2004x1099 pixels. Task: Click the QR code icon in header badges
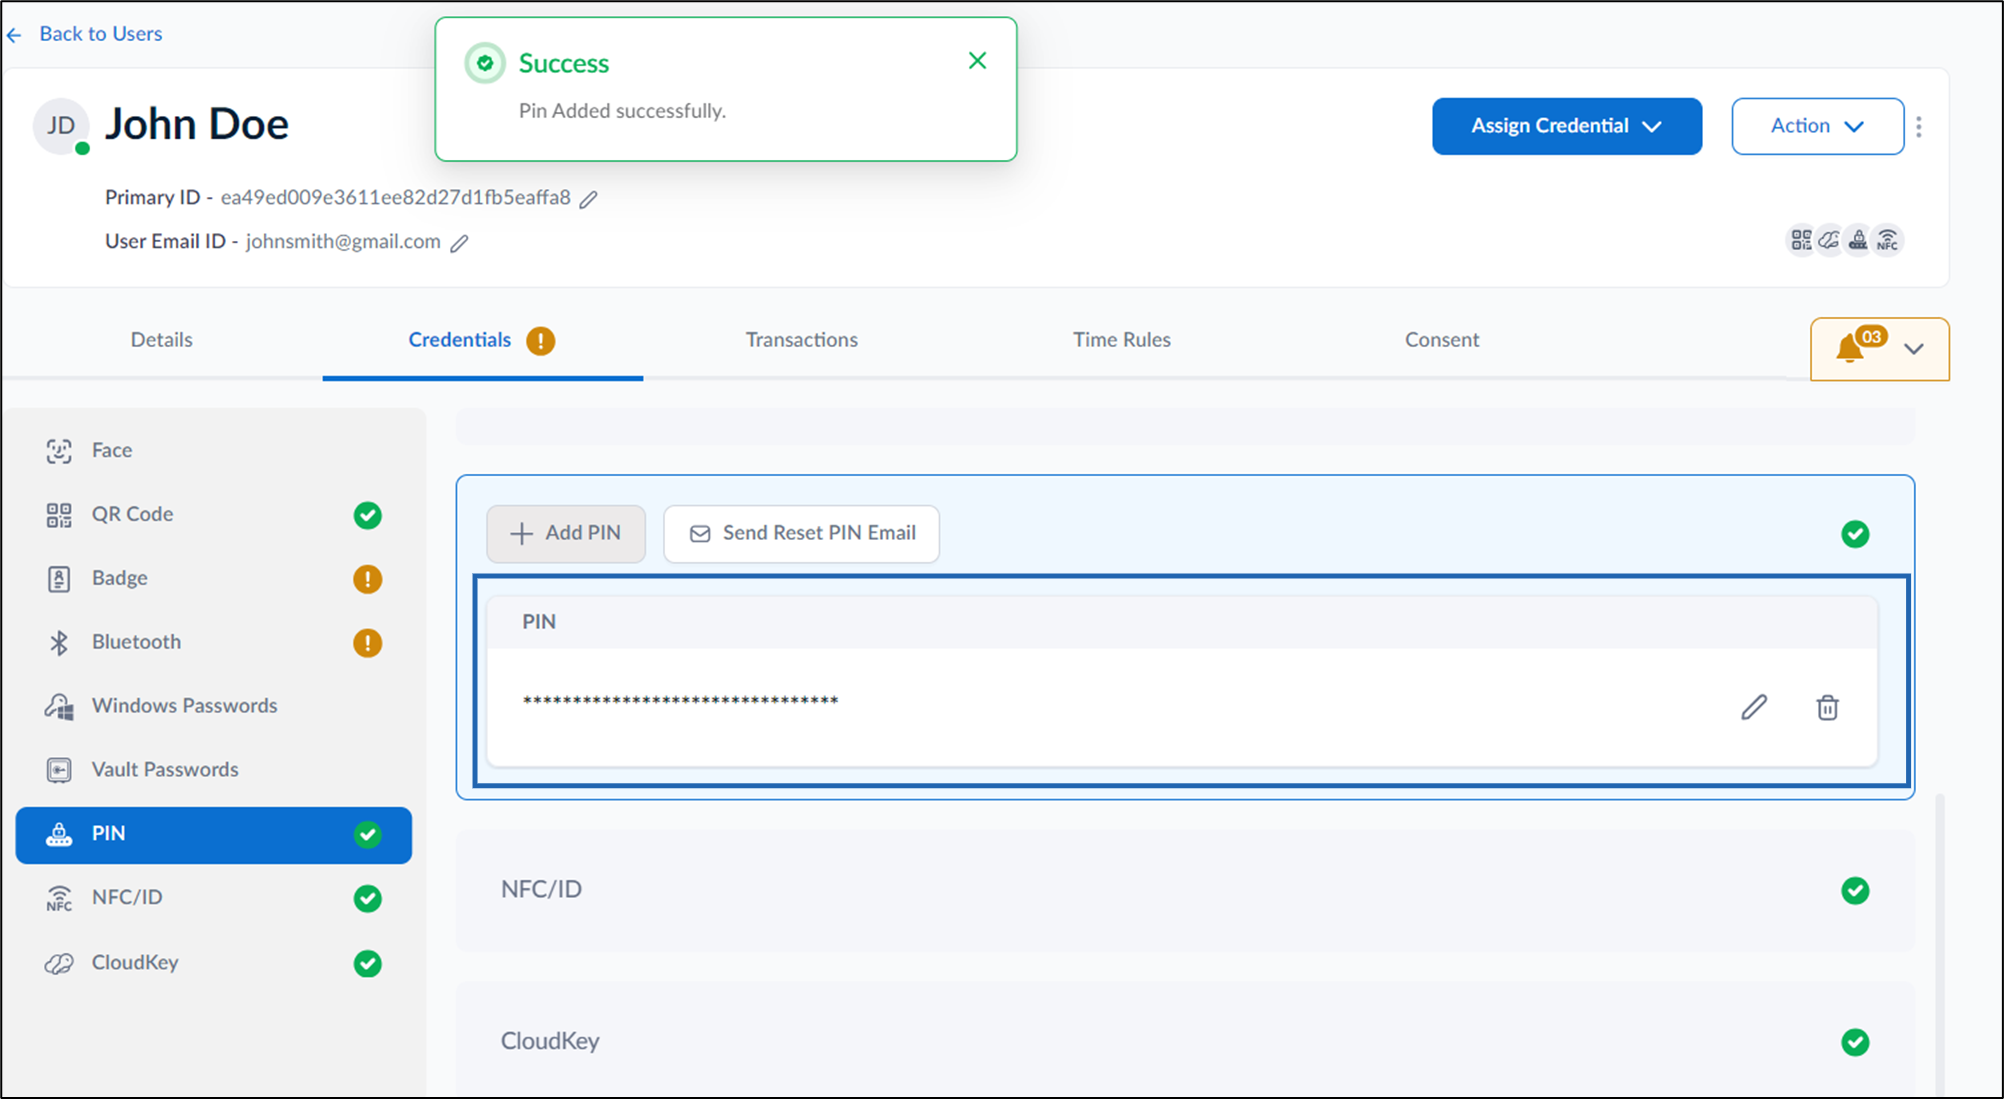1801,240
